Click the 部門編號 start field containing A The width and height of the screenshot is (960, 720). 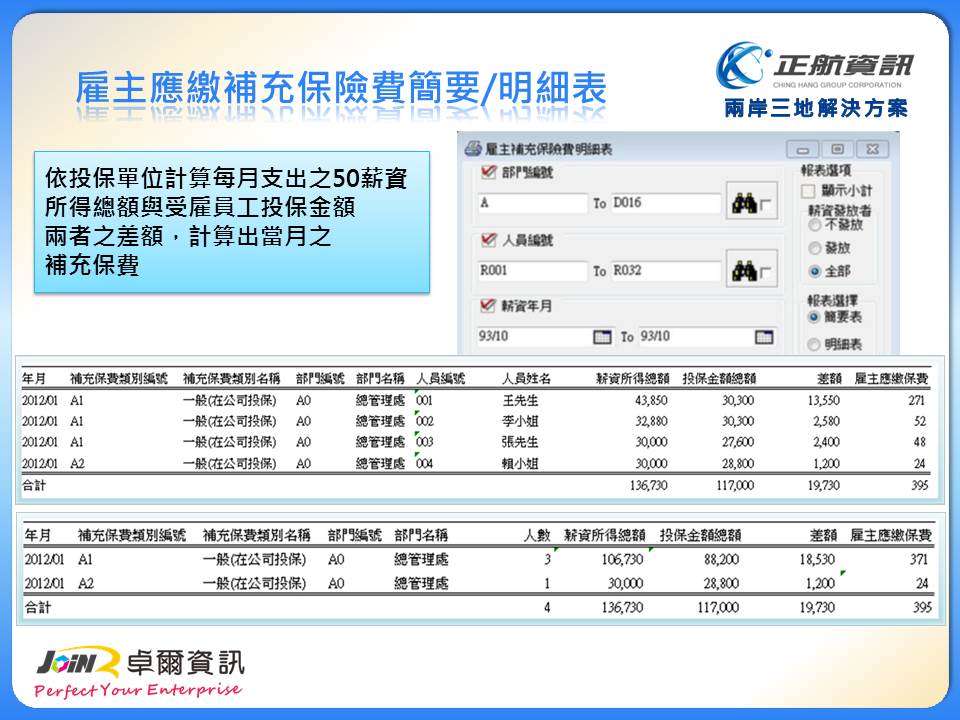point(532,203)
